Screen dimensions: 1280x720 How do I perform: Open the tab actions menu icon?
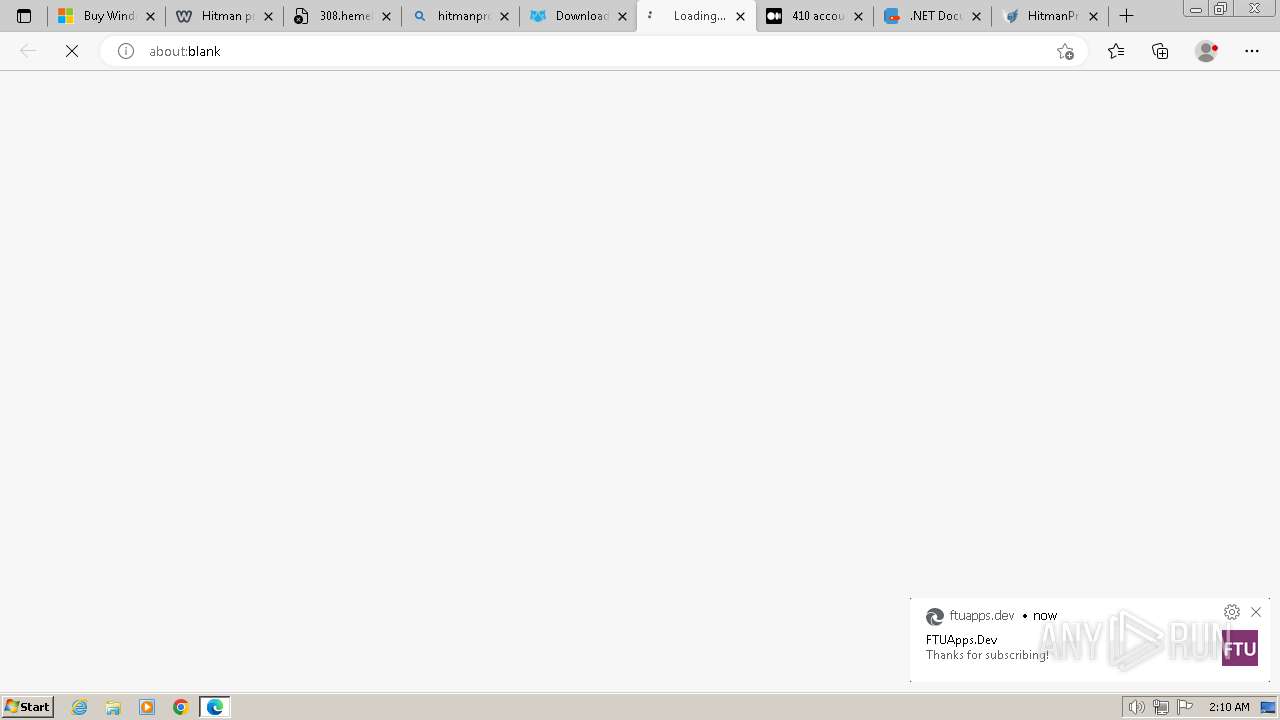(x=24, y=16)
